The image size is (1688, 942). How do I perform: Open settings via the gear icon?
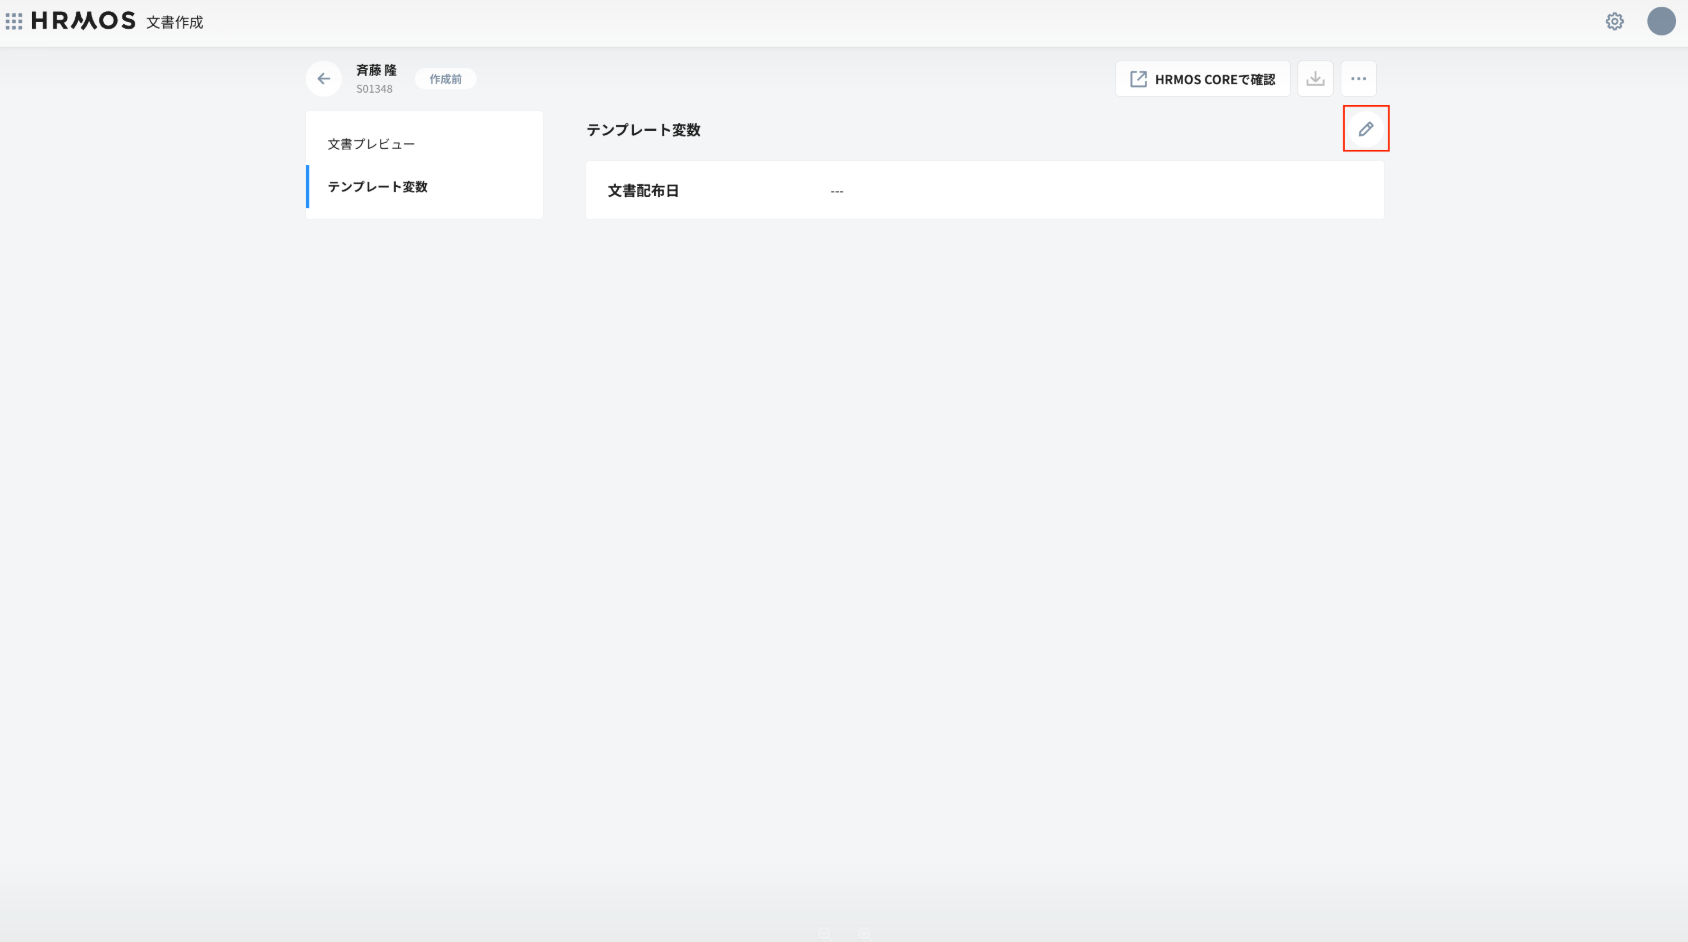[x=1614, y=21]
